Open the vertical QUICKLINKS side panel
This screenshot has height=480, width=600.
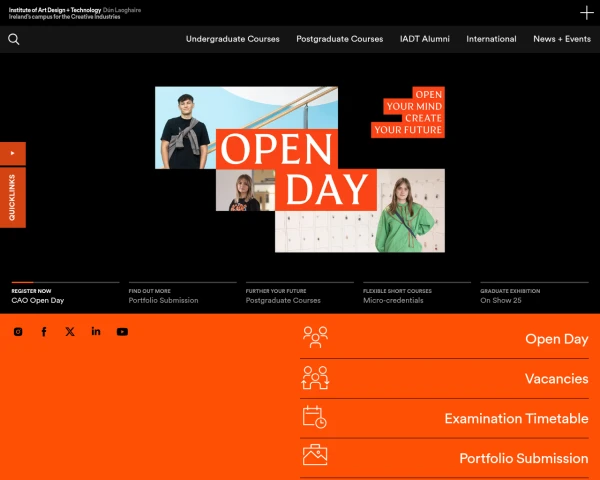(12, 197)
